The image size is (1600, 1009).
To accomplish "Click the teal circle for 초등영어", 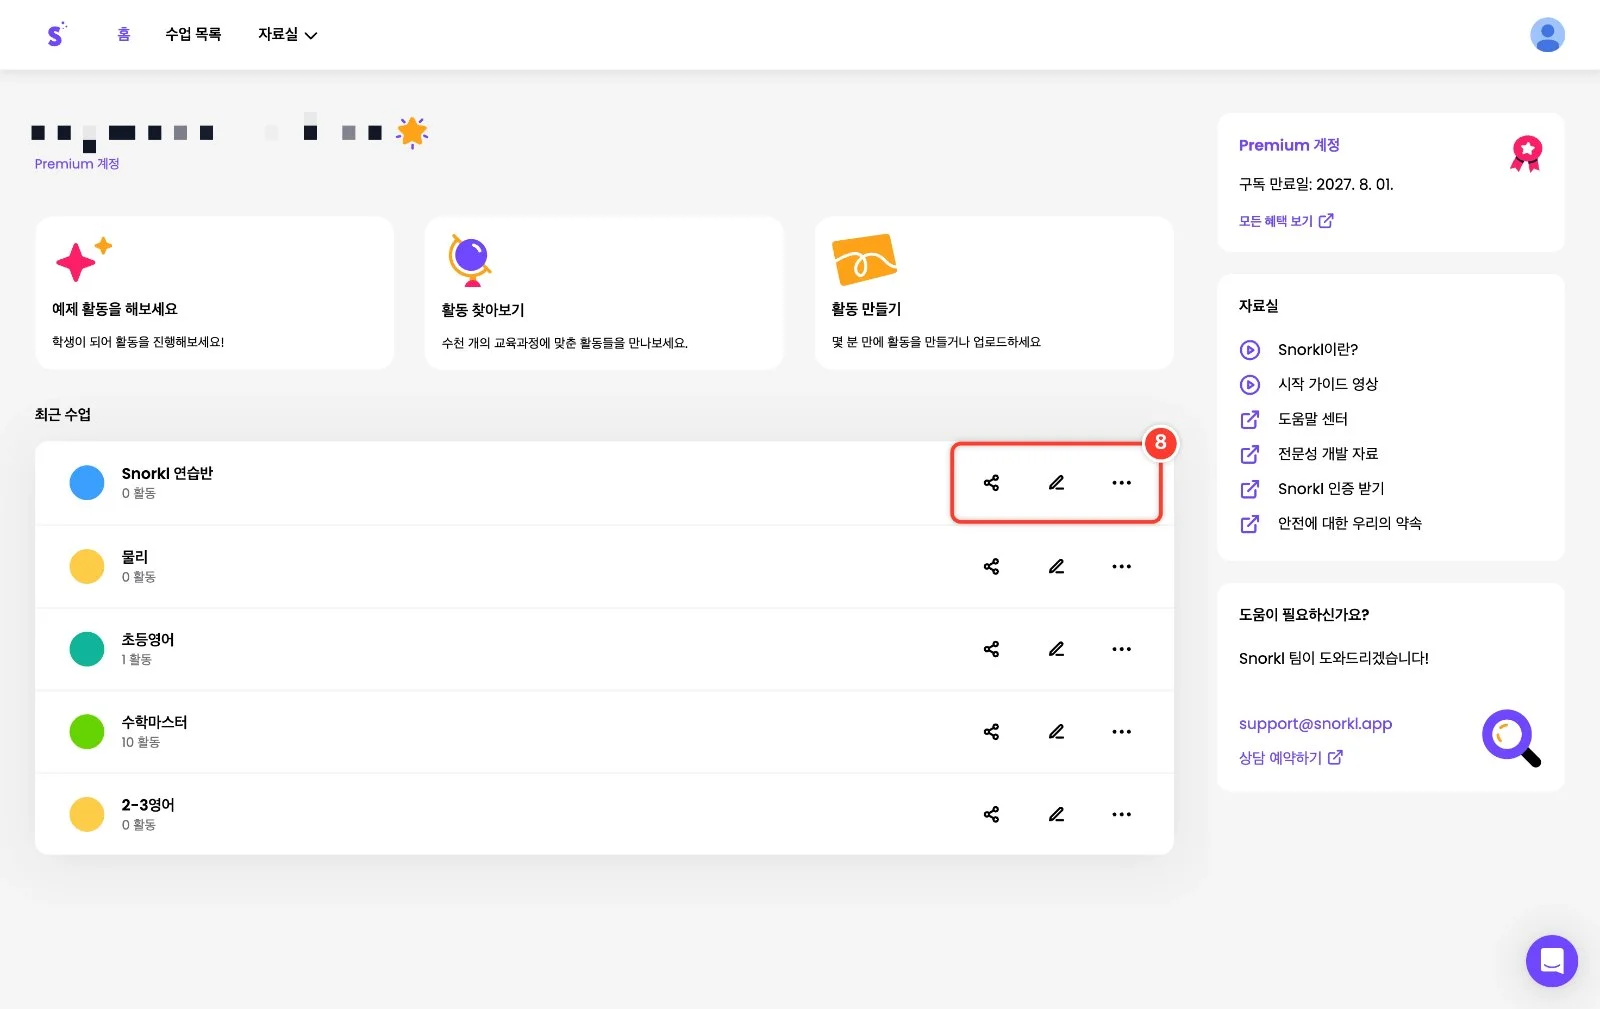I will point(87,649).
